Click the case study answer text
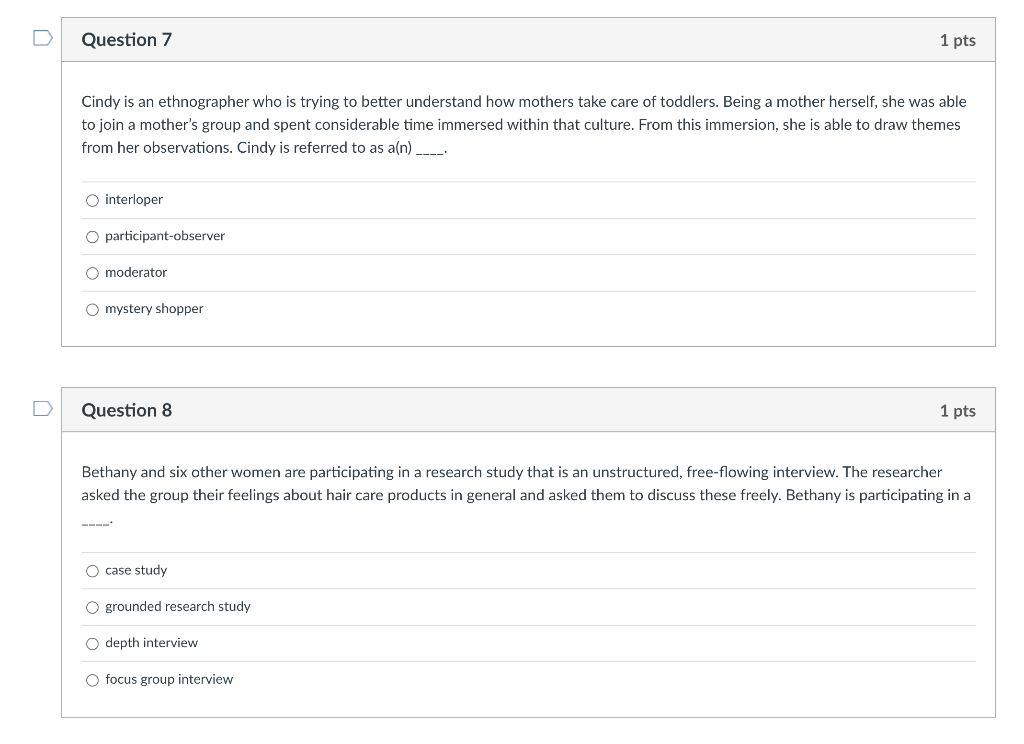Image resolution: width=1024 pixels, height=744 pixels. [136, 570]
